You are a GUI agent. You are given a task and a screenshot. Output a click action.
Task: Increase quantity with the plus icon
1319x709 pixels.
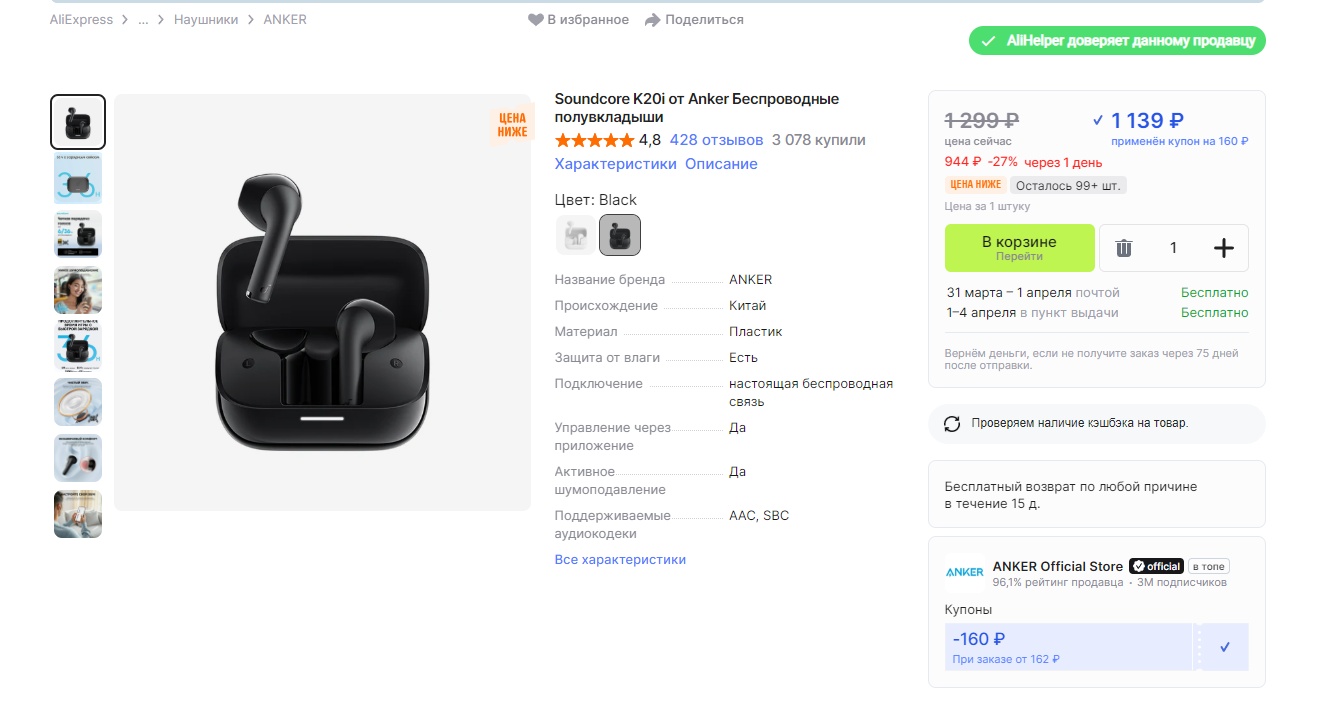[1223, 248]
